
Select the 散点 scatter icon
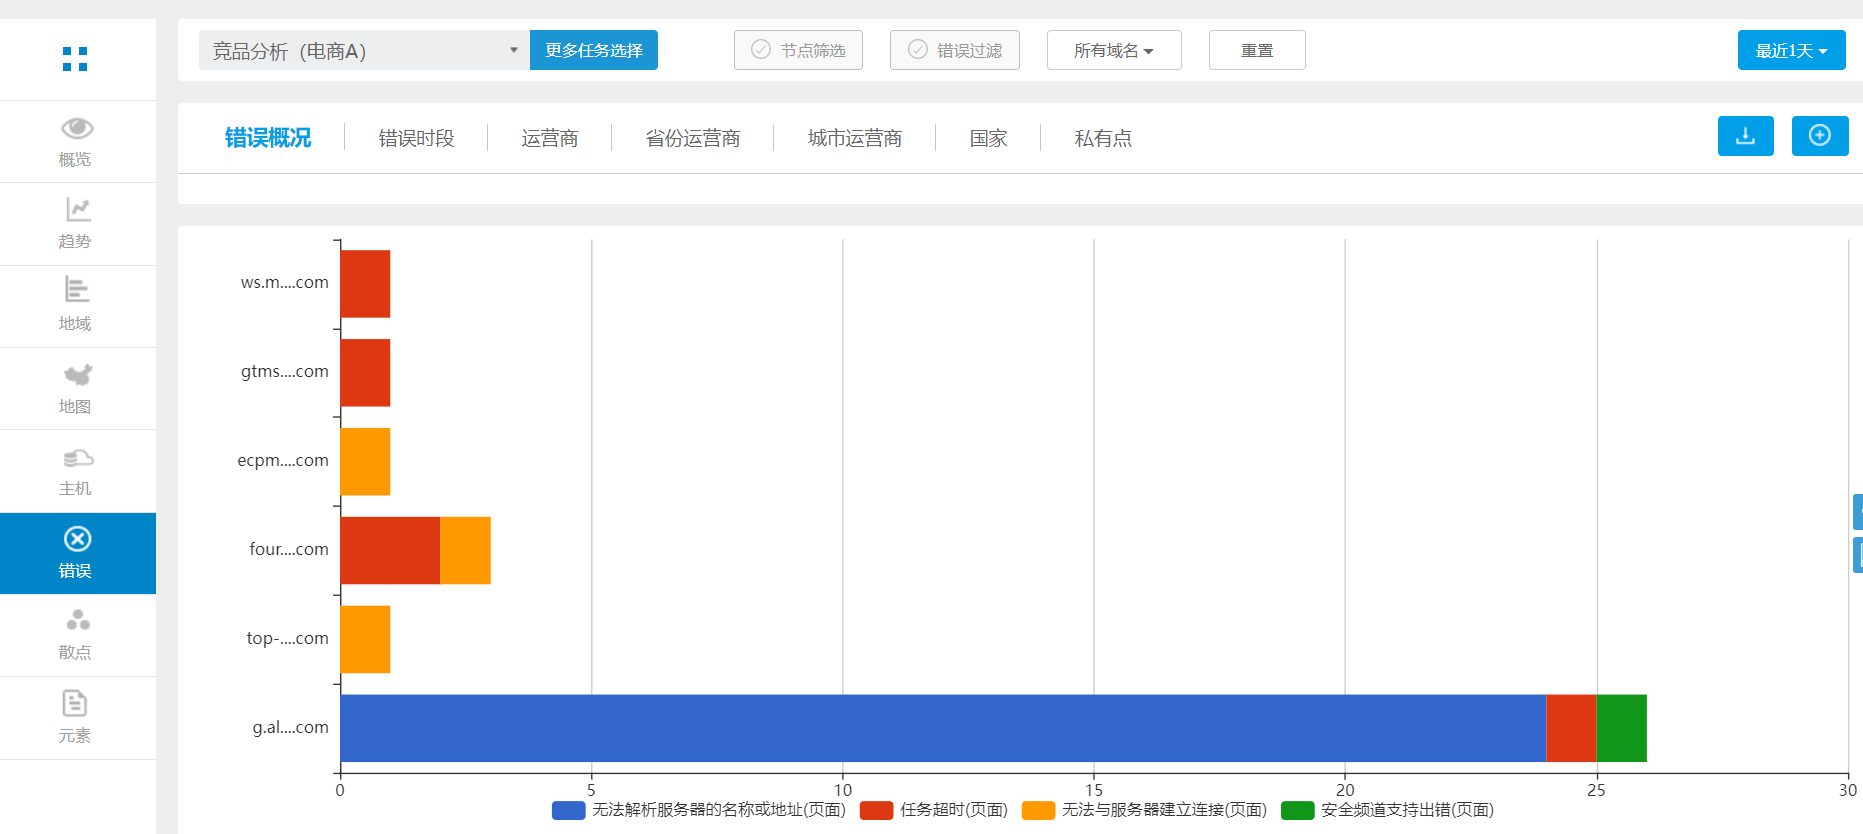(77, 621)
